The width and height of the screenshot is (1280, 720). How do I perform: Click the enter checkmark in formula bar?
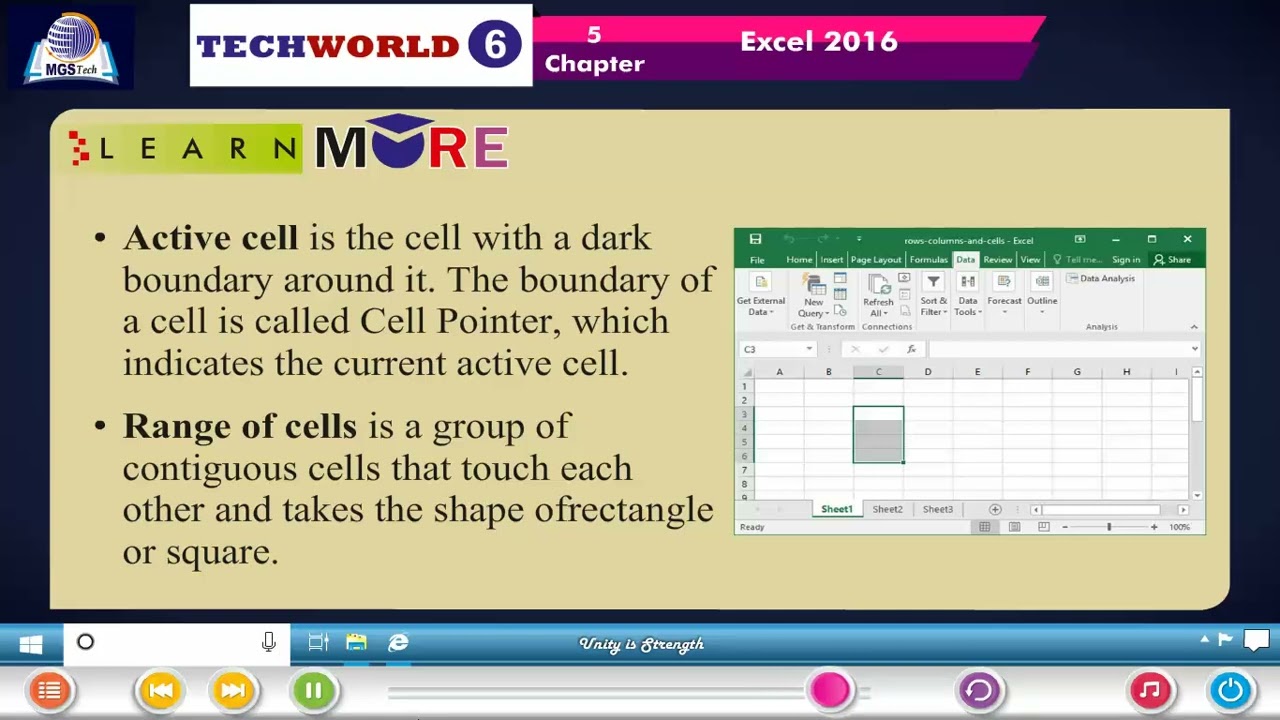pos(883,349)
